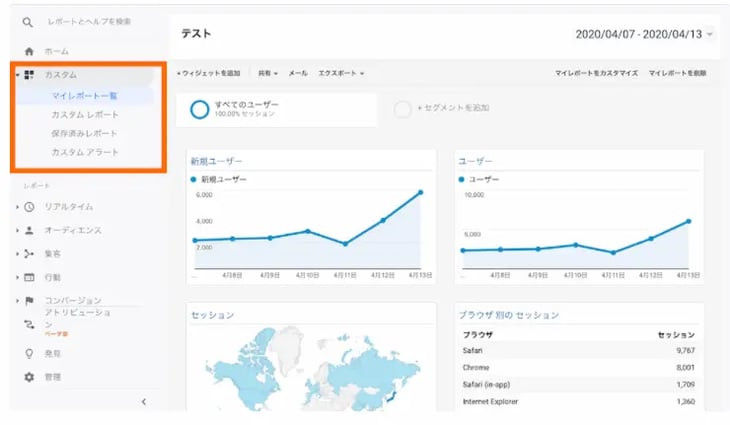This screenshot has width=730, height=425.
Task: Open the Admin gear icon
Action: tap(30, 377)
